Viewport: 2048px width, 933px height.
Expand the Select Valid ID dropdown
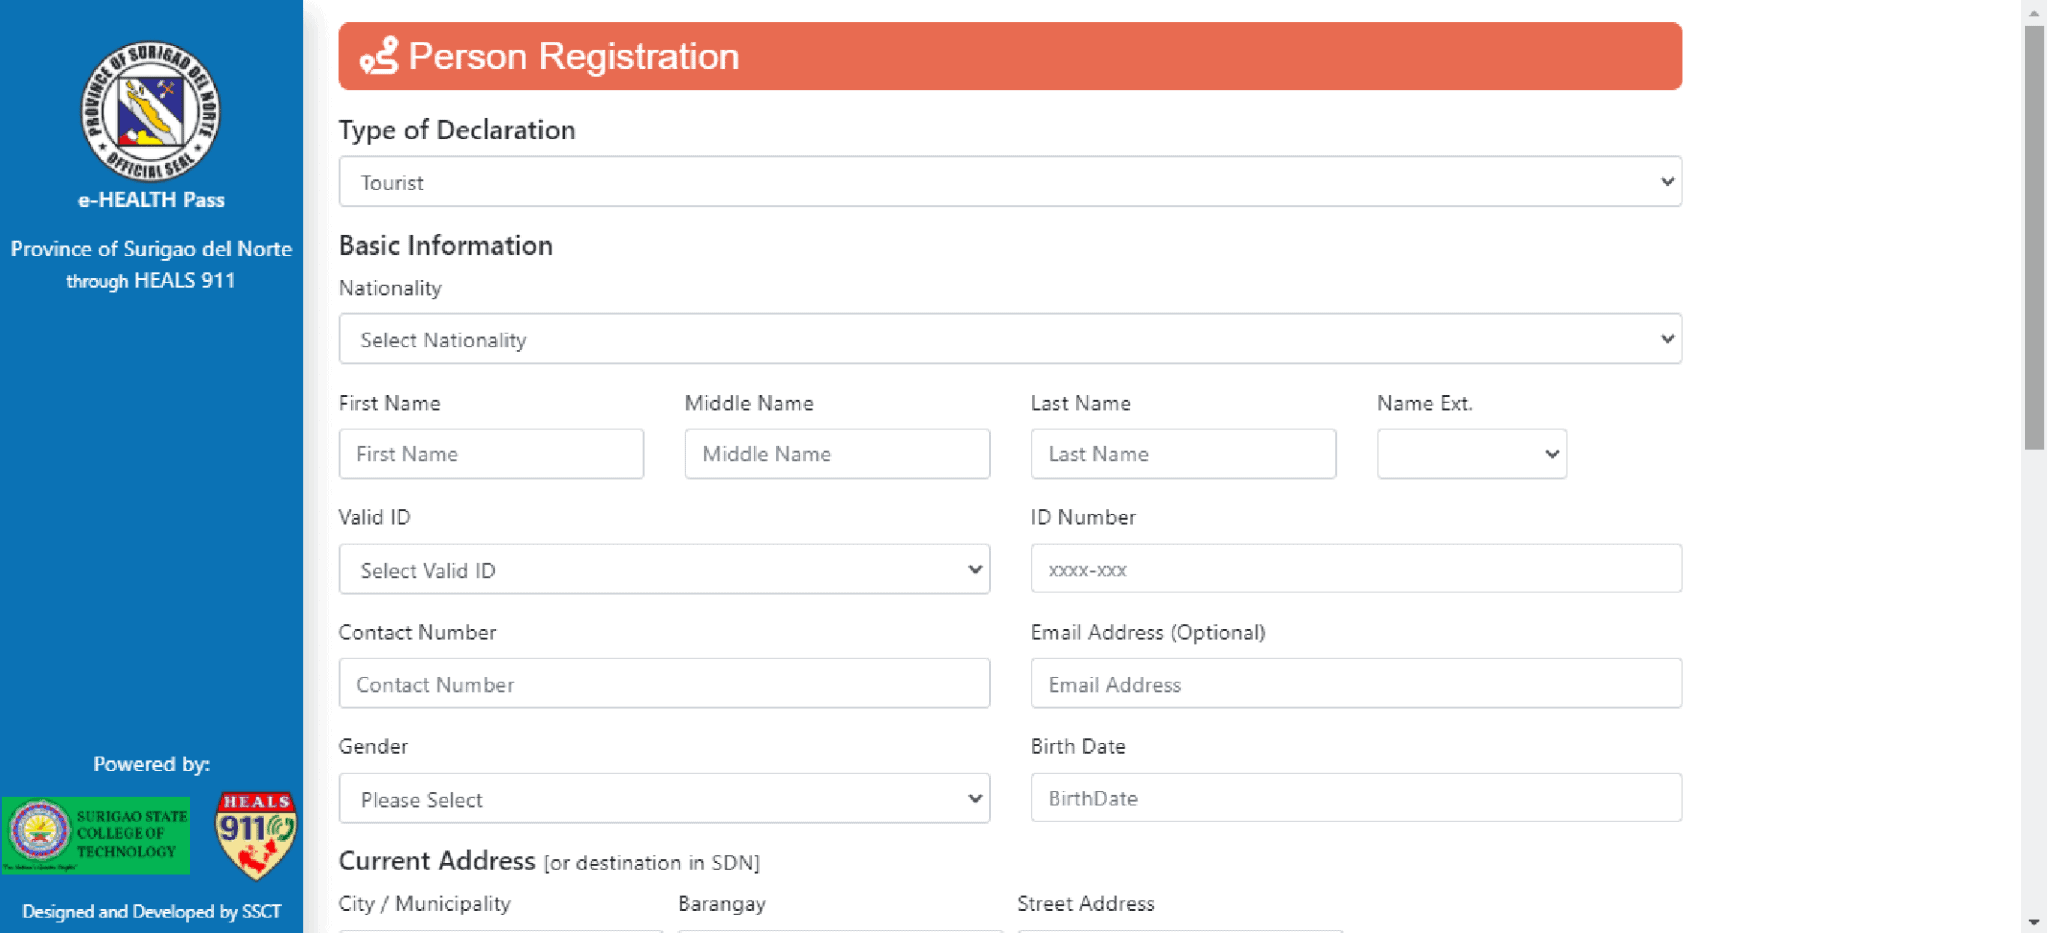pos(664,570)
